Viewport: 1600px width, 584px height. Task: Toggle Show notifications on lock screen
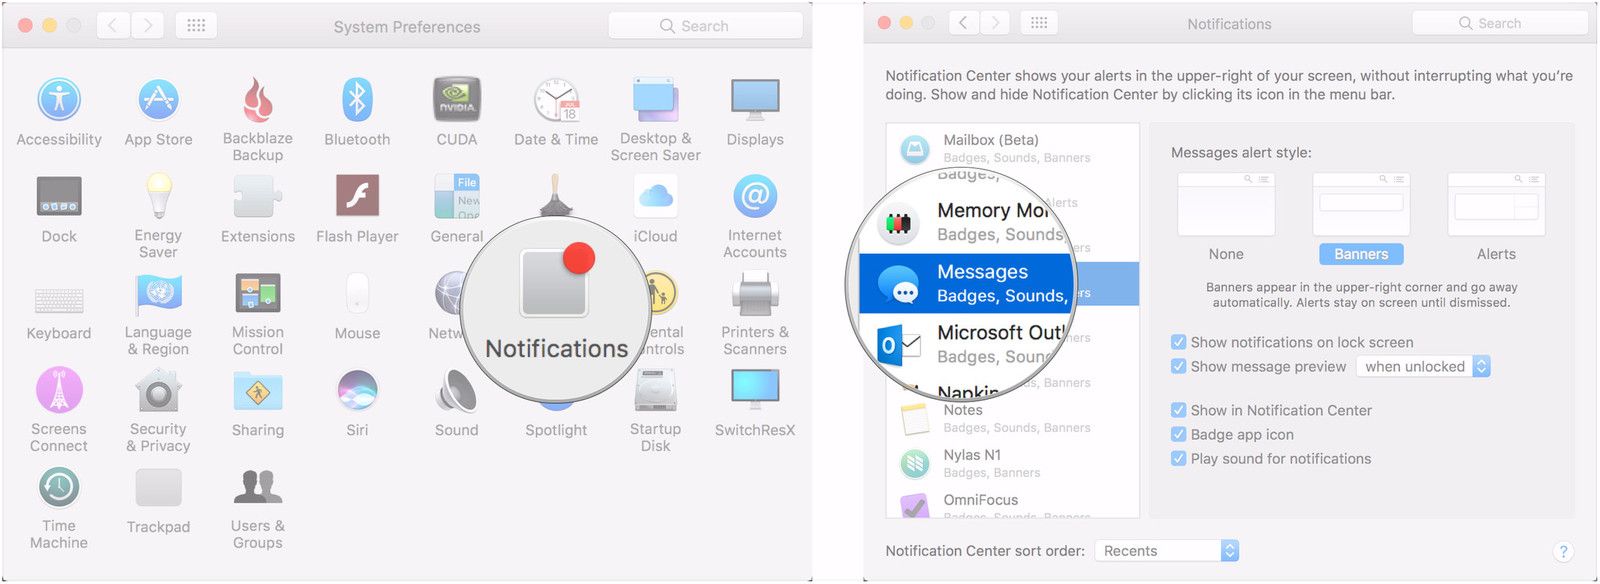(x=1178, y=342)
